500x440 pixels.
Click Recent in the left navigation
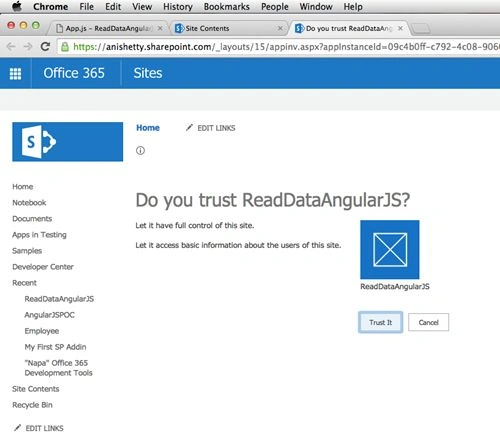24,283
